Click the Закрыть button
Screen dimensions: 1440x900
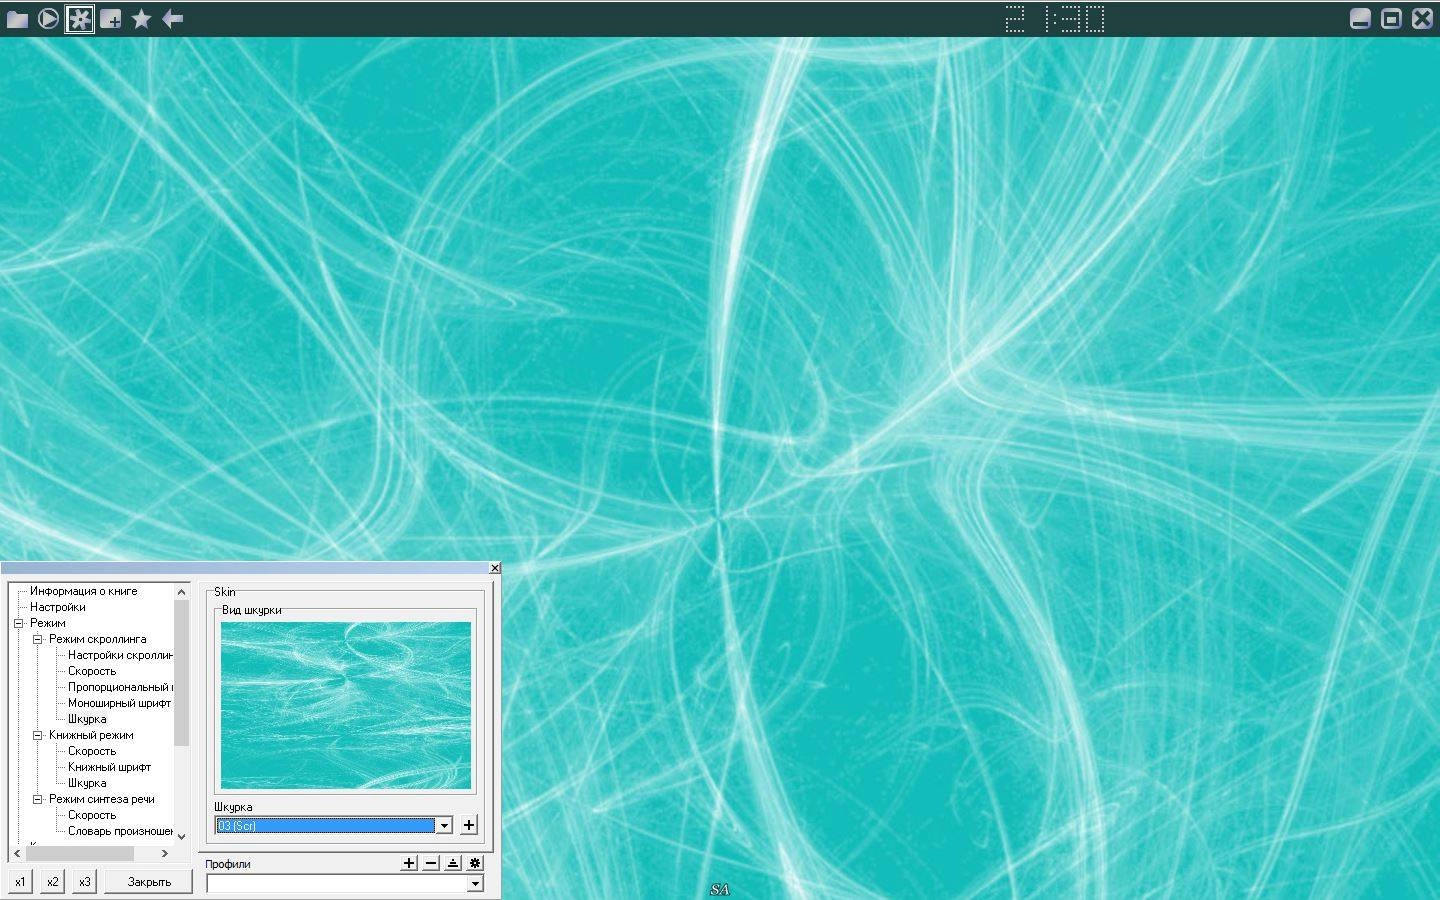(149, 882)
